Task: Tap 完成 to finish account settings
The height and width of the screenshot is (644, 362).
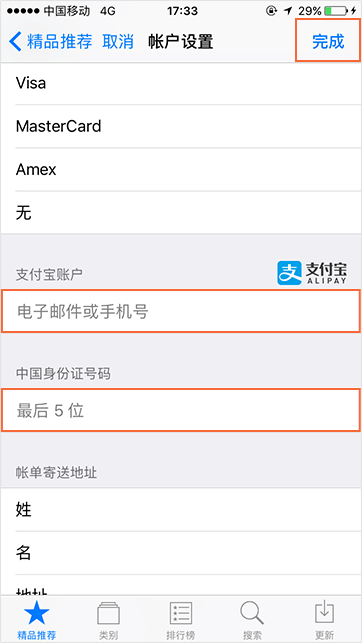Action: pyautogui.click(x=328, y=42)
